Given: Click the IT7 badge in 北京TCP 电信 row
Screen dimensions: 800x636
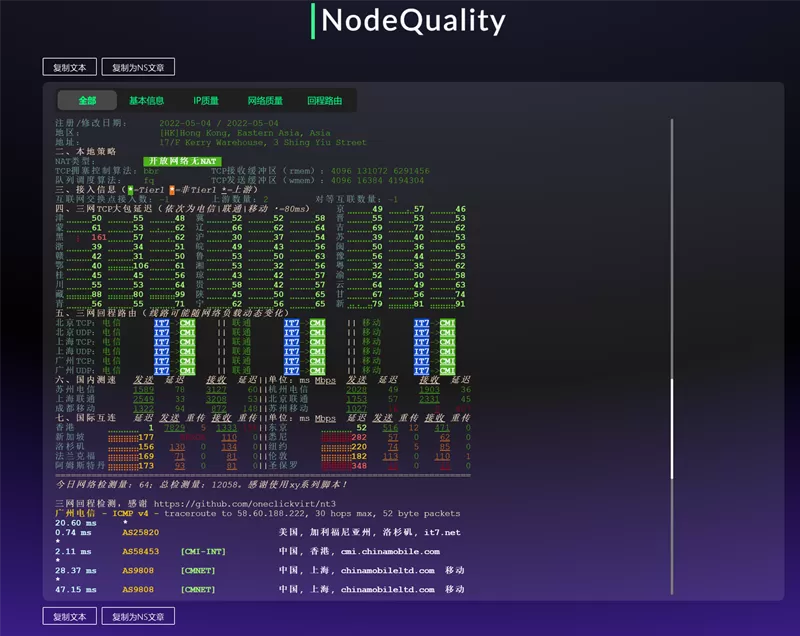Looking at the screenshot, I should (162, 323).
